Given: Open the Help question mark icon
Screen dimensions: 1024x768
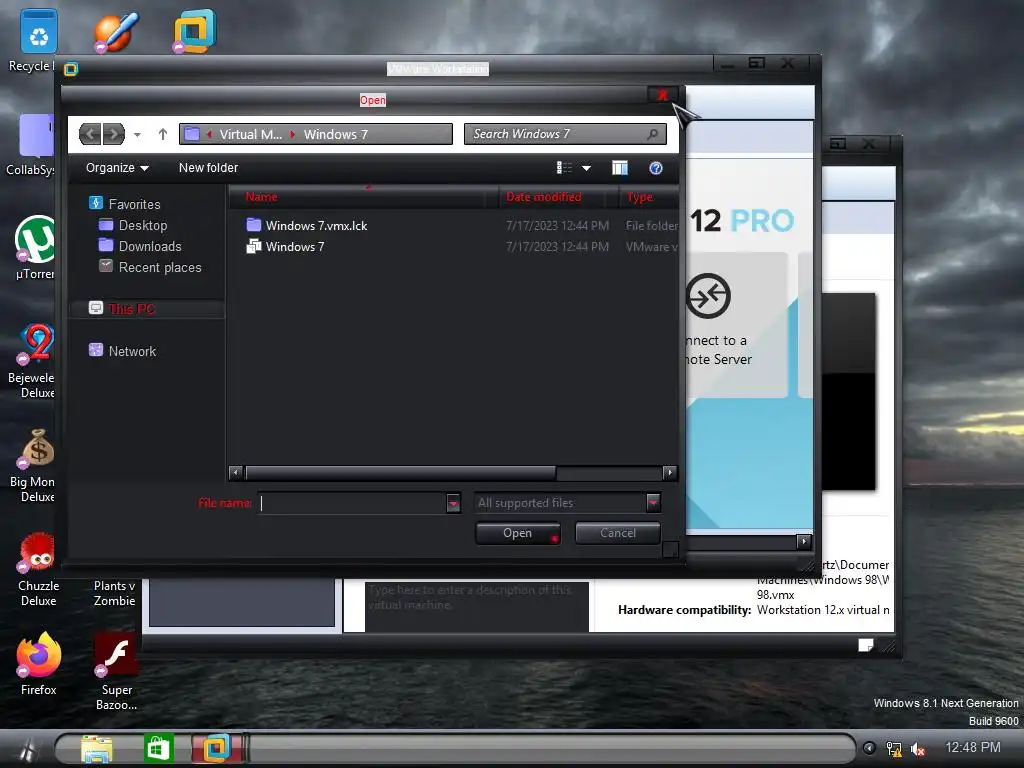Looking at the screenshot, I should tap(656, 168).
